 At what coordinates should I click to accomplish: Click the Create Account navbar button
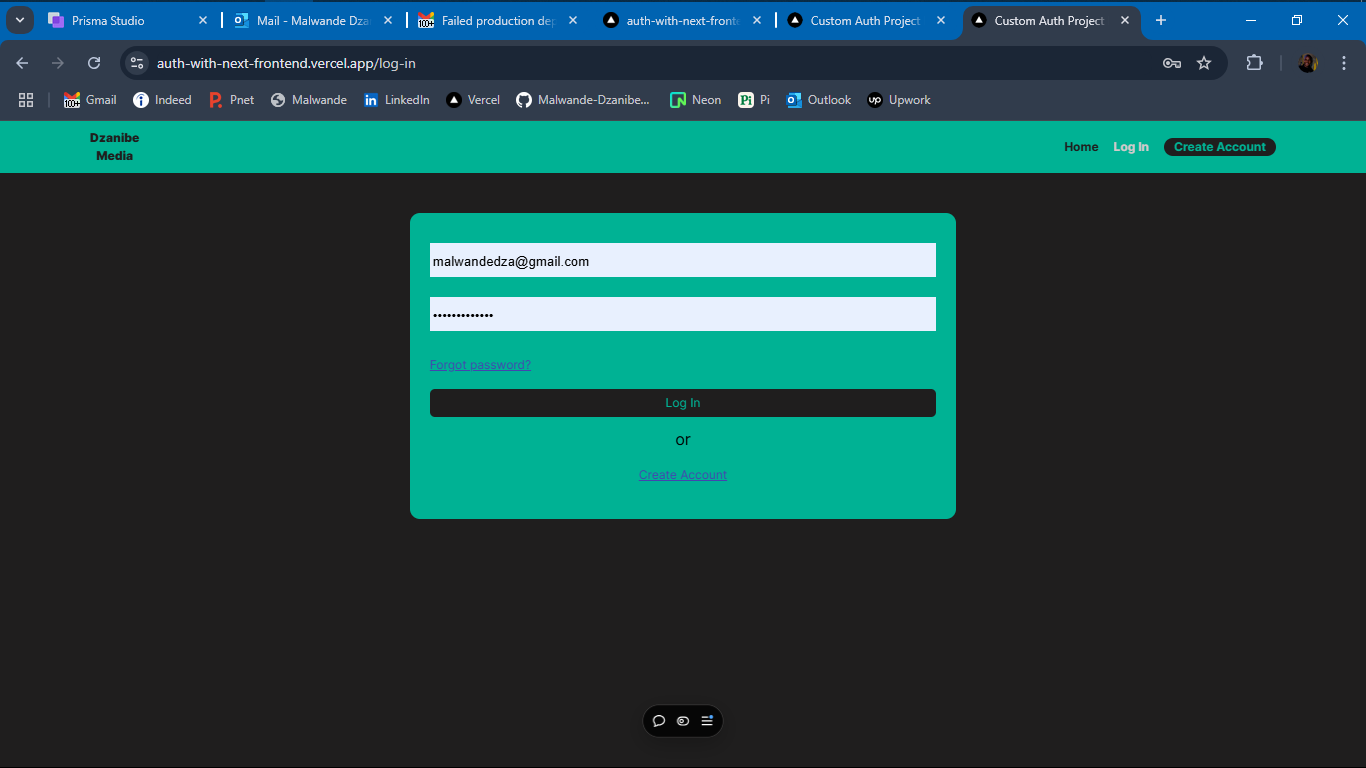(x=1219, y=147)
